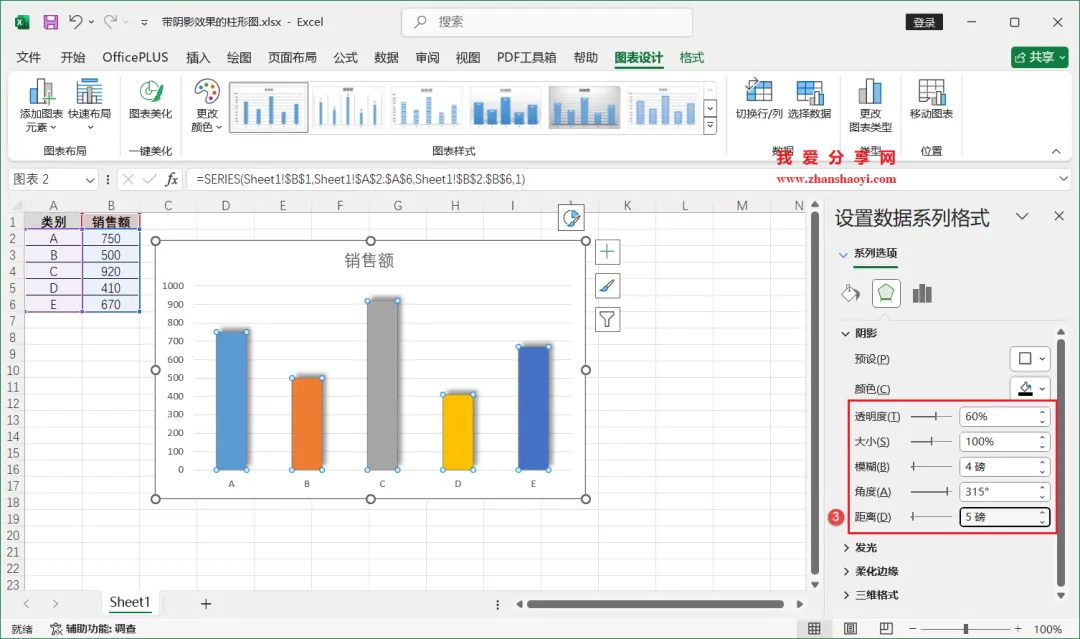Select Effects pentagon icon in pane
This screenshot has height=639, width=1080.
click(x=886, y=293)
